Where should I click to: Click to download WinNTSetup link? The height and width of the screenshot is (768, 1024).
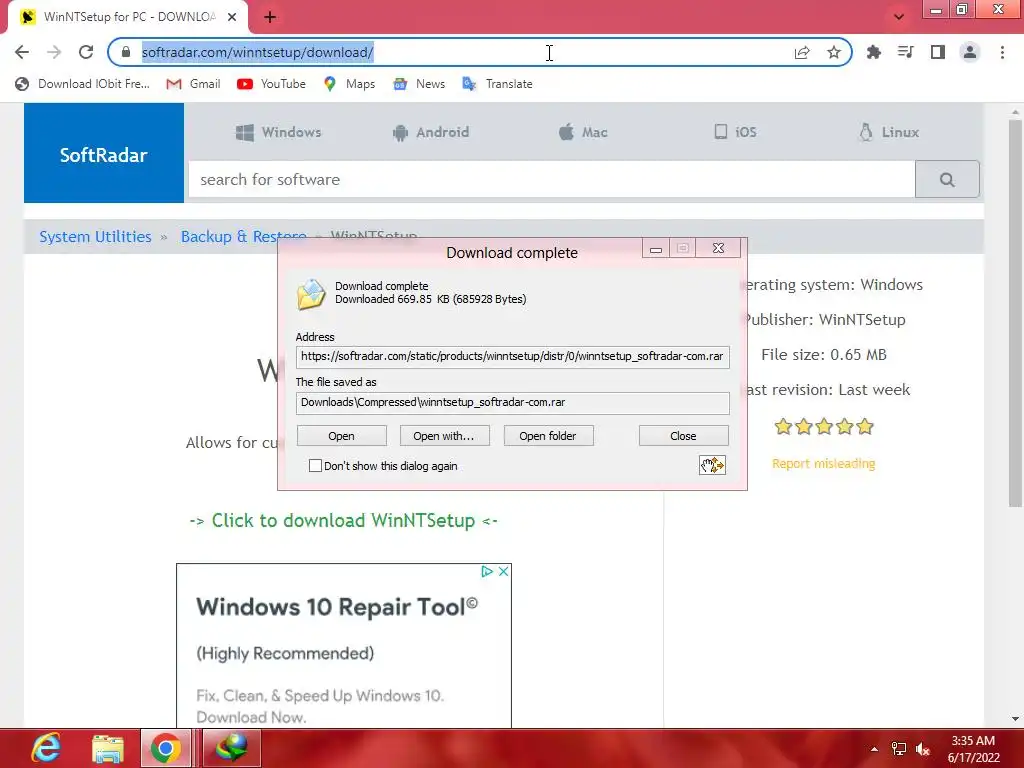coord(344,520)
